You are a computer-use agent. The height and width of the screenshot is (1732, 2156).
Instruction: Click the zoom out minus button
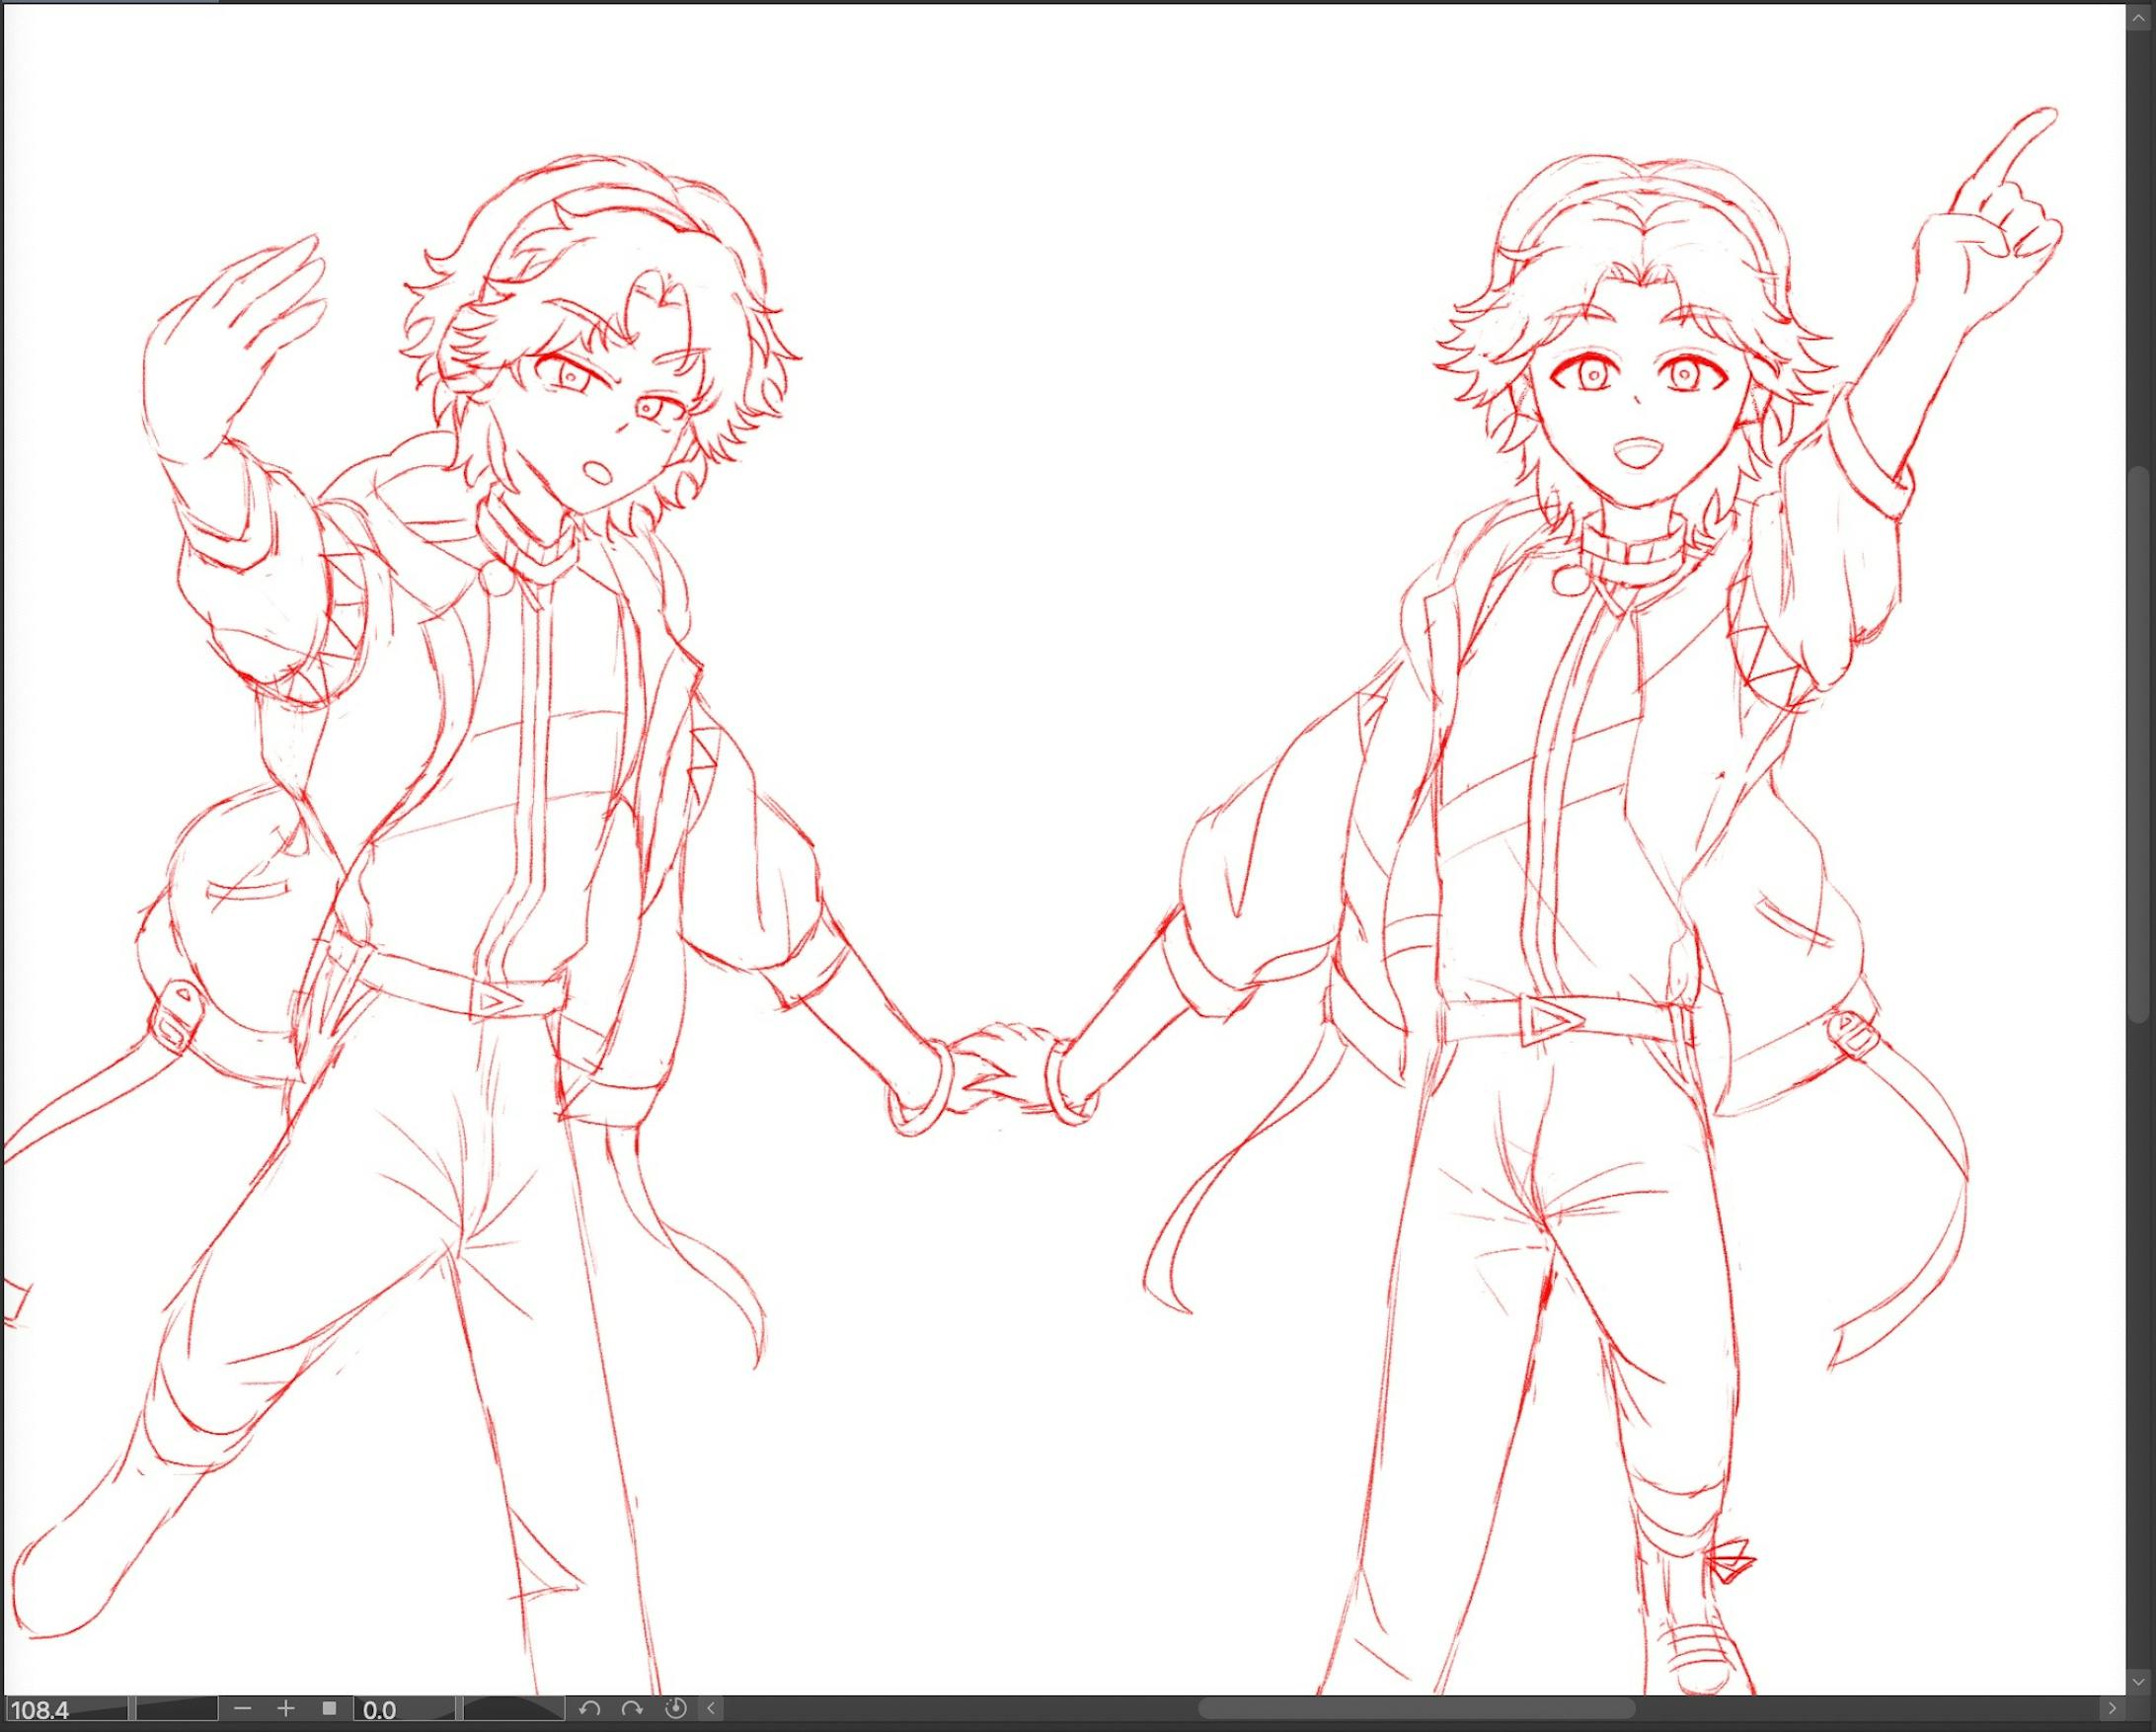tap(243, 1709)
